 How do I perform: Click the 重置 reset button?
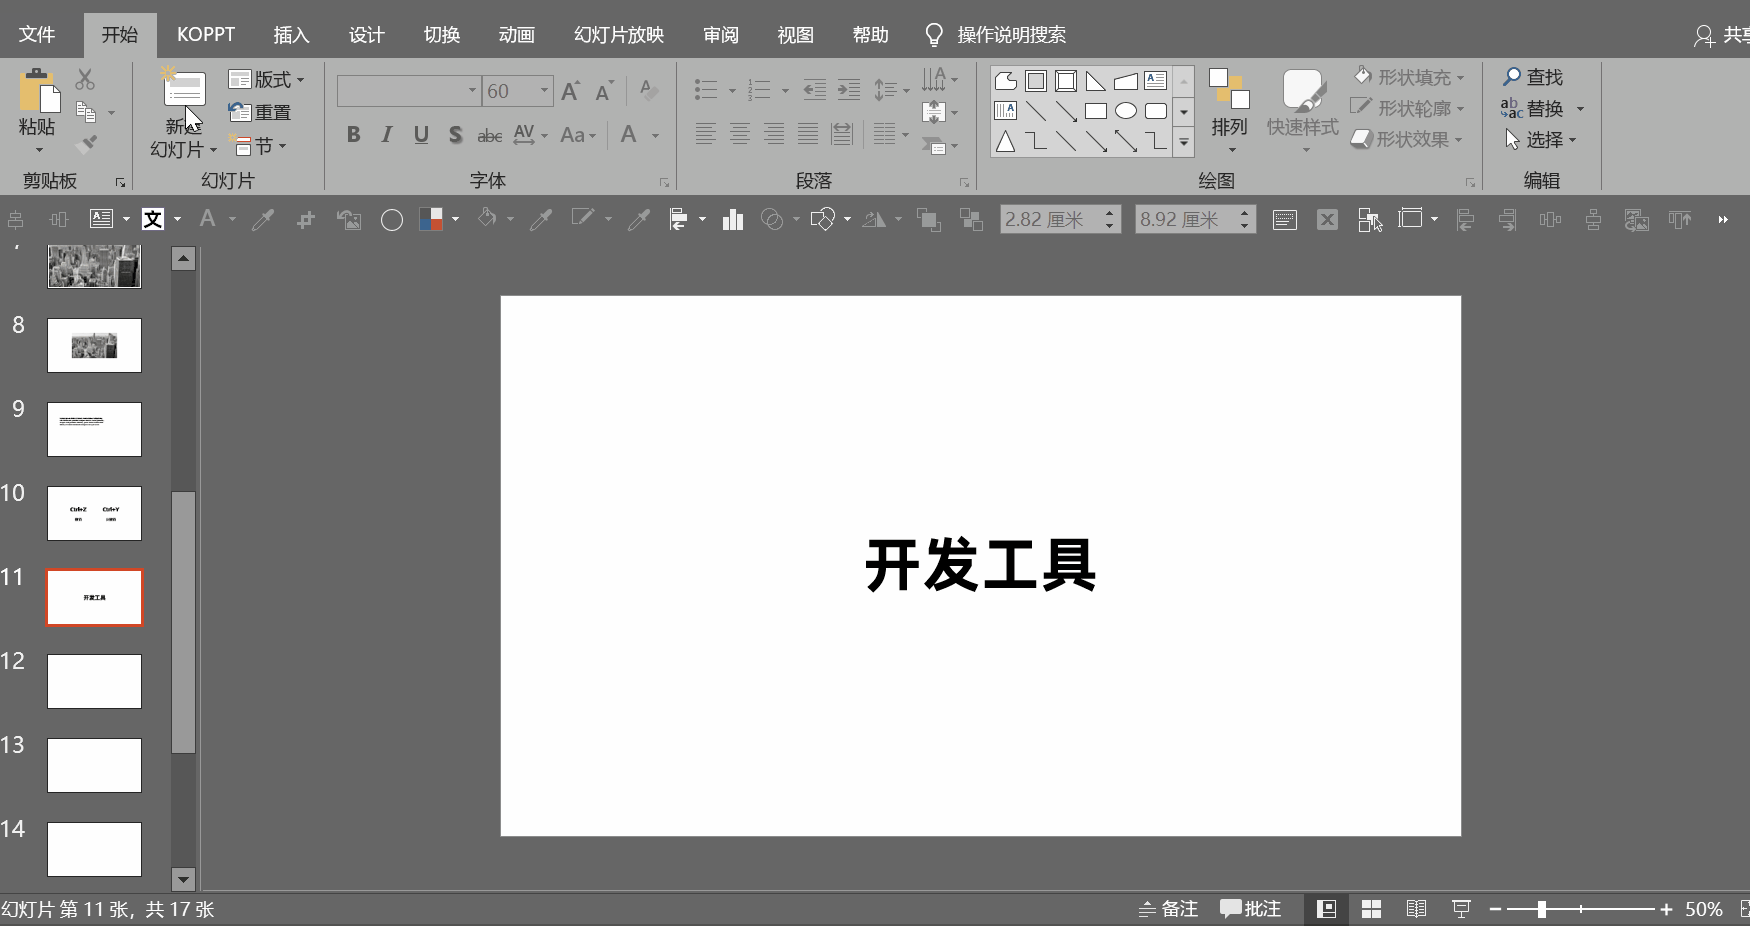click(x=260, y=113)
